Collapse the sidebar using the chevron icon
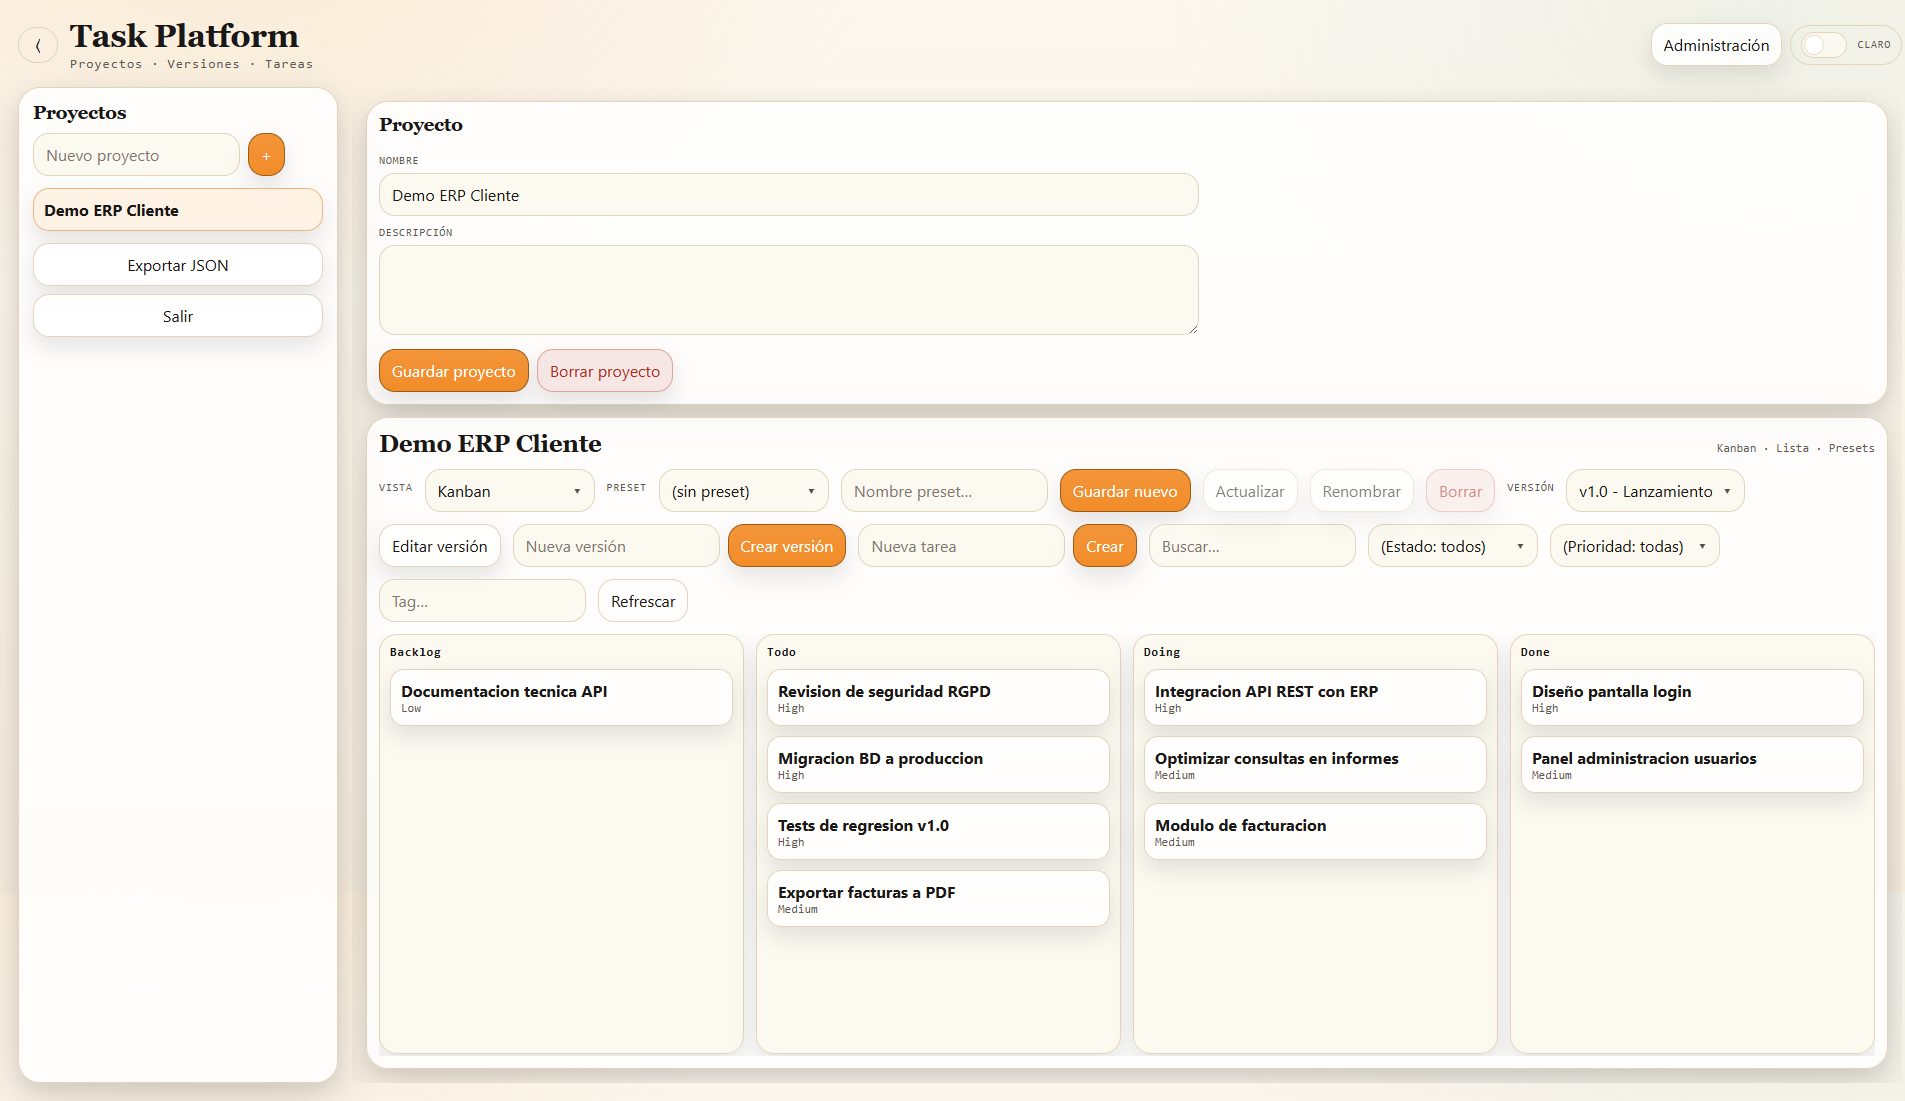The width and height of the screenshot is (1905, 1101). point(38,45)
